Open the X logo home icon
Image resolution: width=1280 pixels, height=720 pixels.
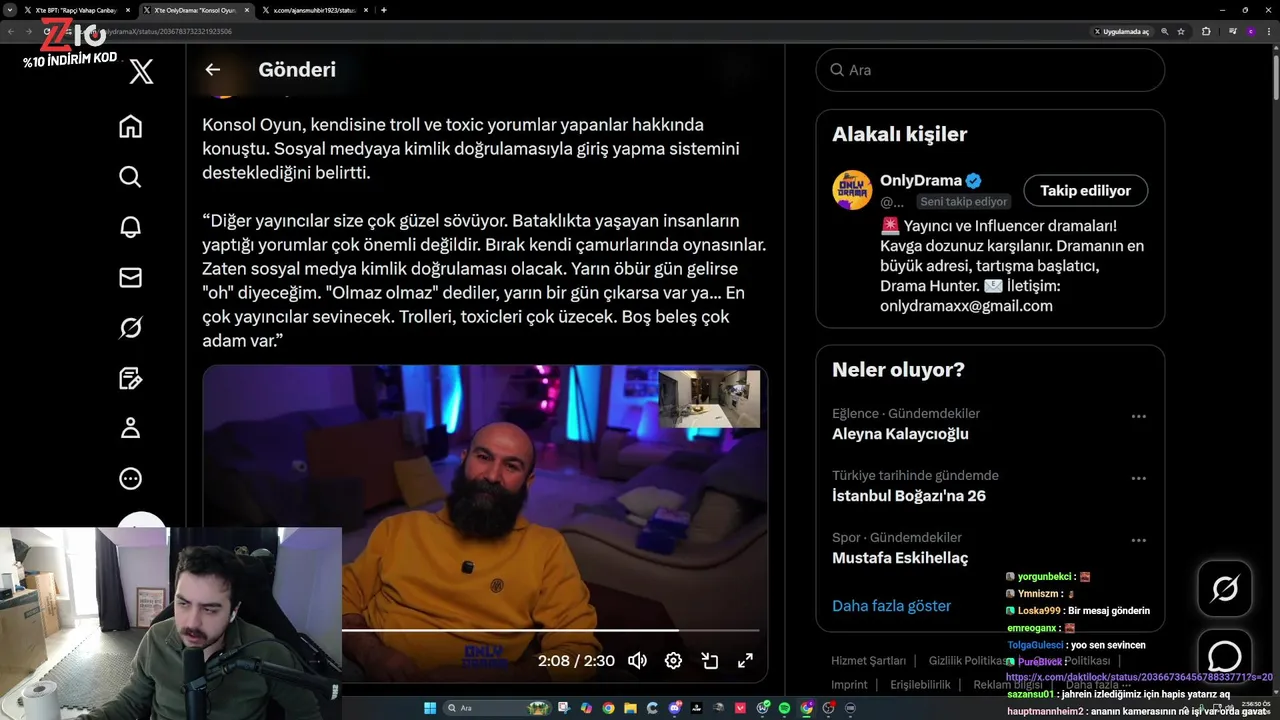141,71
